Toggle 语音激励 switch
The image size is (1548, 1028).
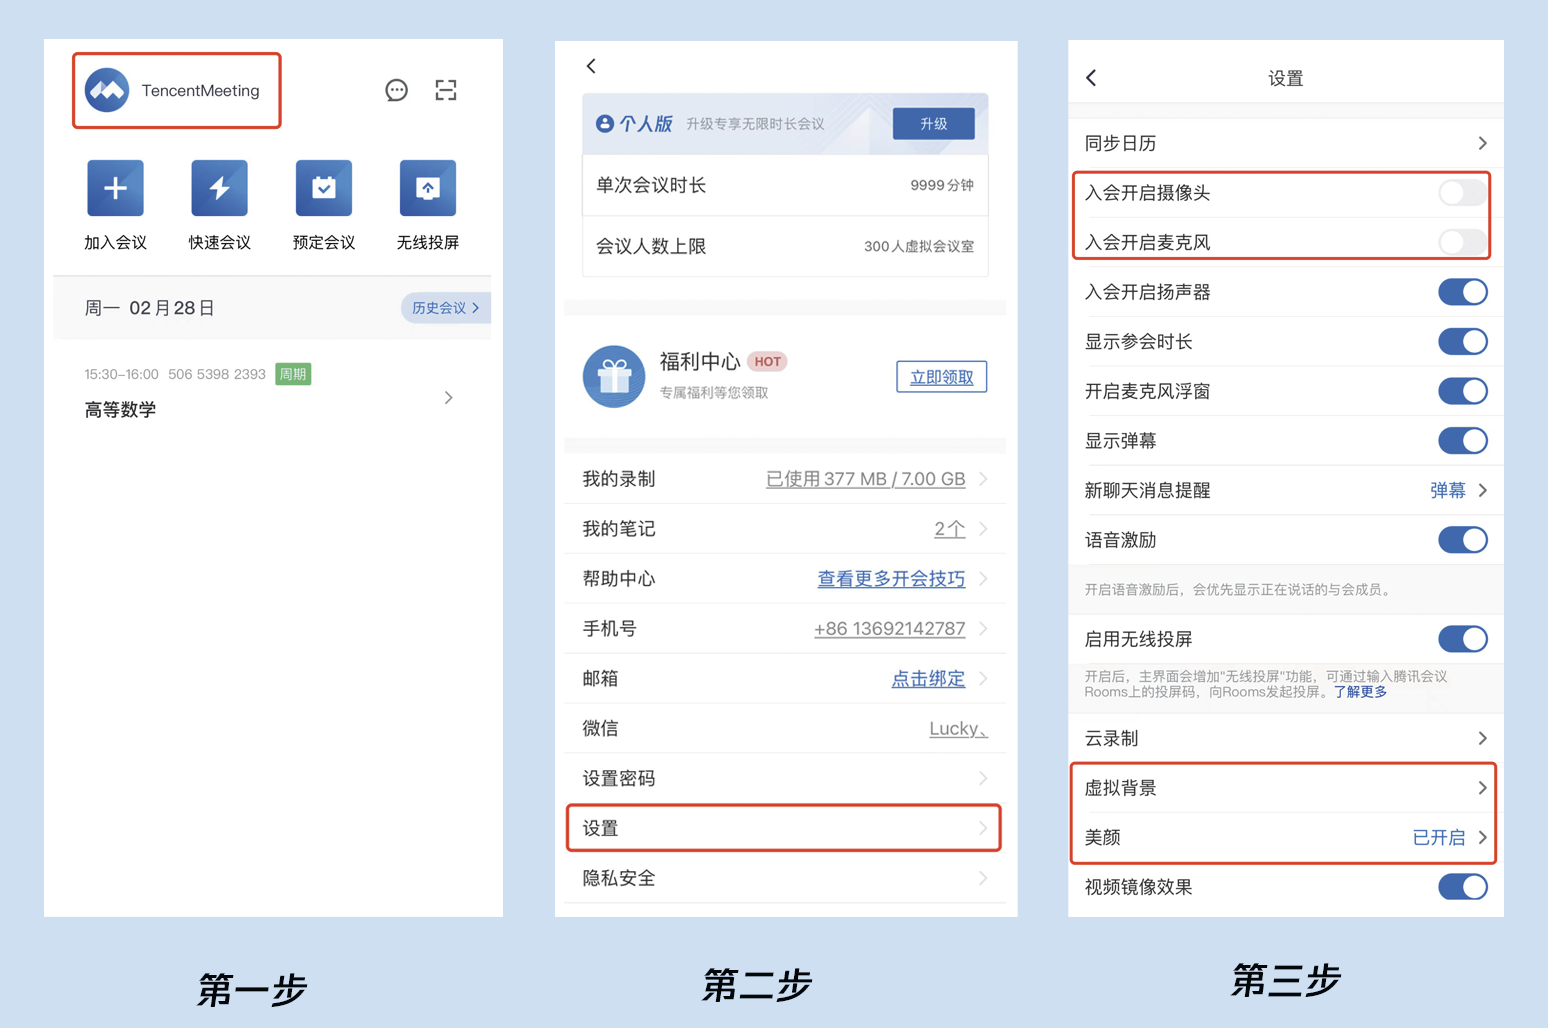point(1463,540)
